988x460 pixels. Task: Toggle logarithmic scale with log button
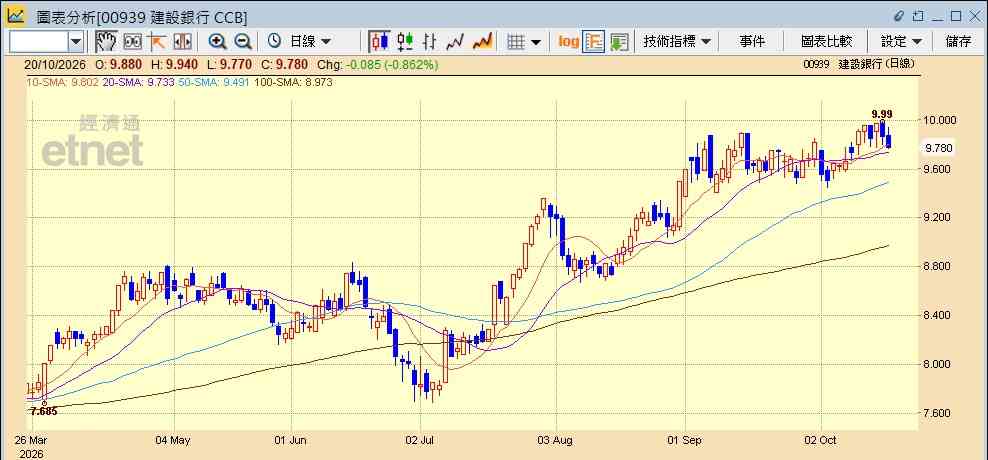tap(568, 42)
